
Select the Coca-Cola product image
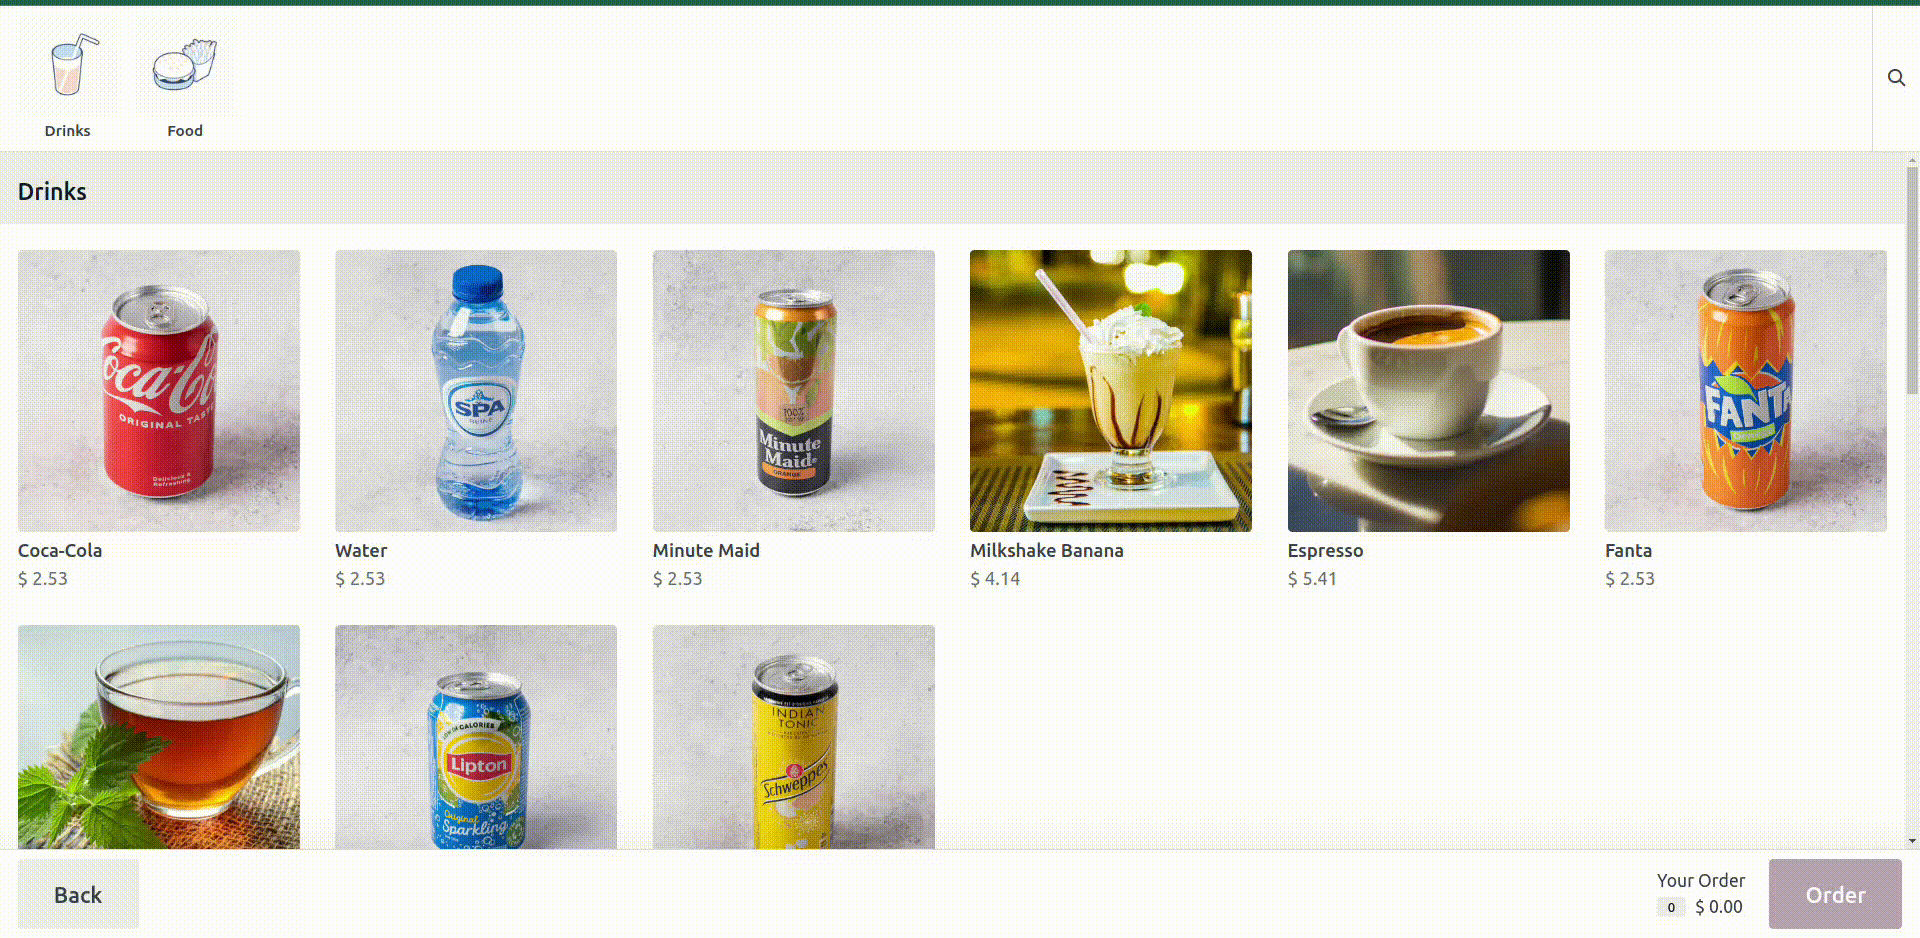[159, 391]
